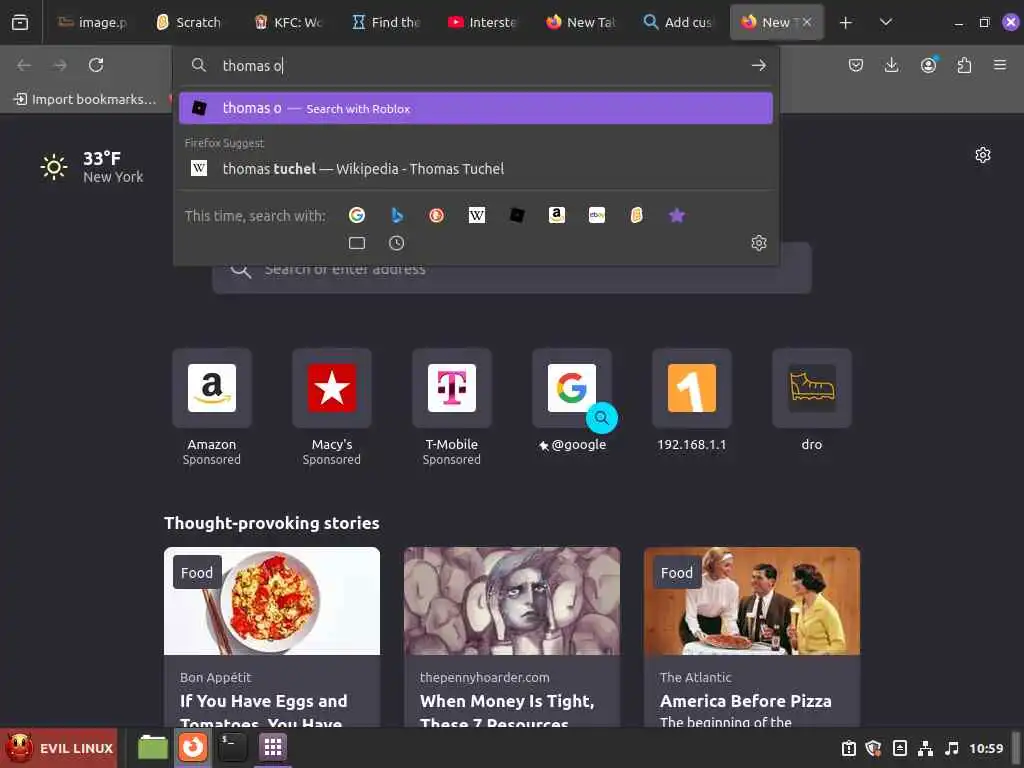Image resolution: width=1024 pixels, height=768 pixels.
Task: Switch to the image.p tab
Action: pos(93,22)
